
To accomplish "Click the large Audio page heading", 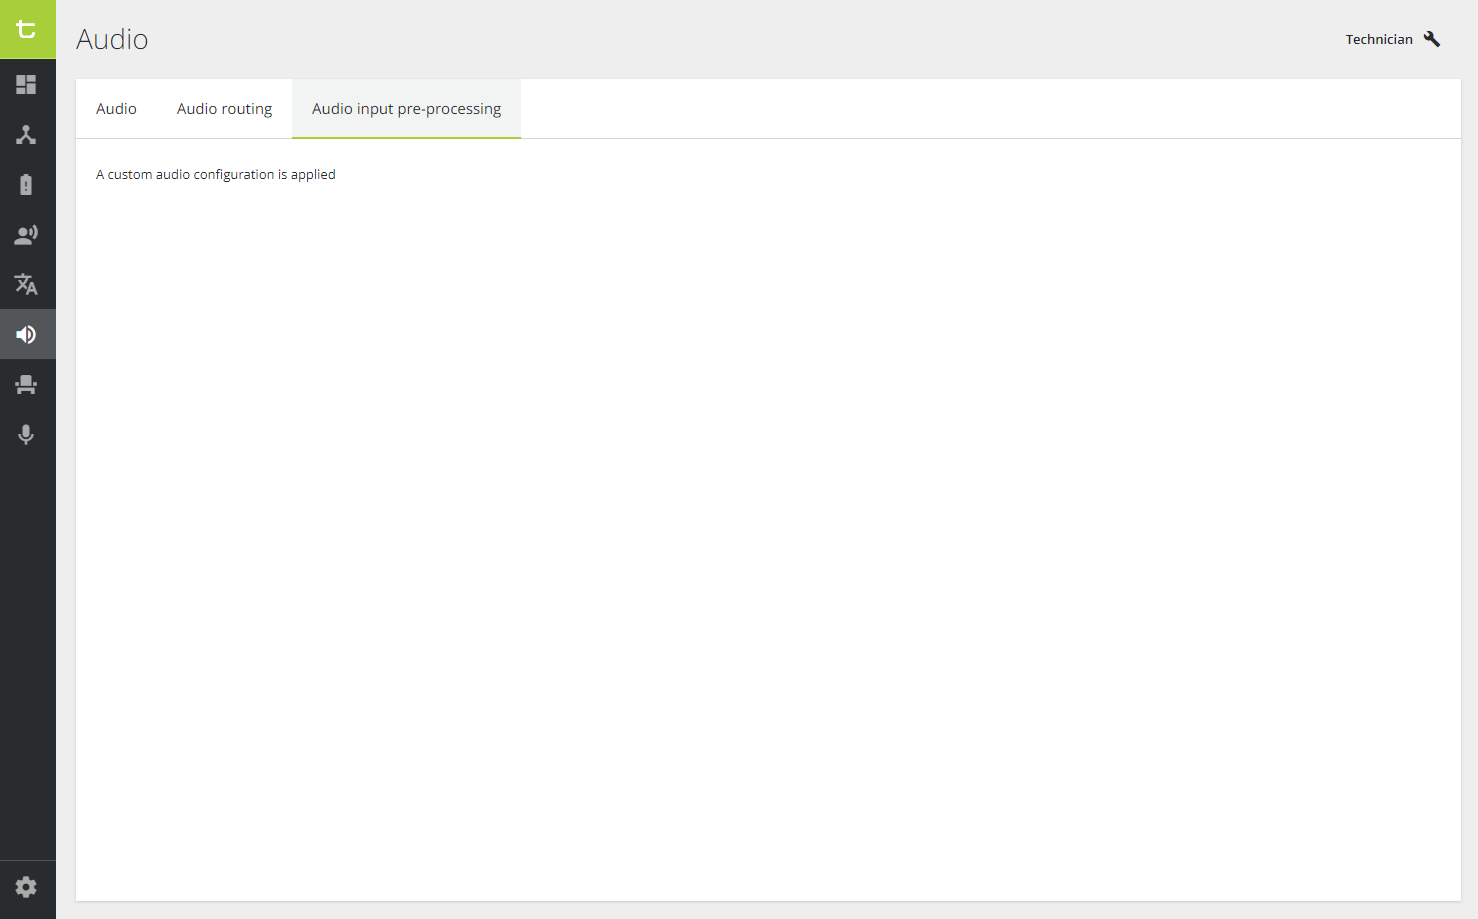I will [112, 39].
